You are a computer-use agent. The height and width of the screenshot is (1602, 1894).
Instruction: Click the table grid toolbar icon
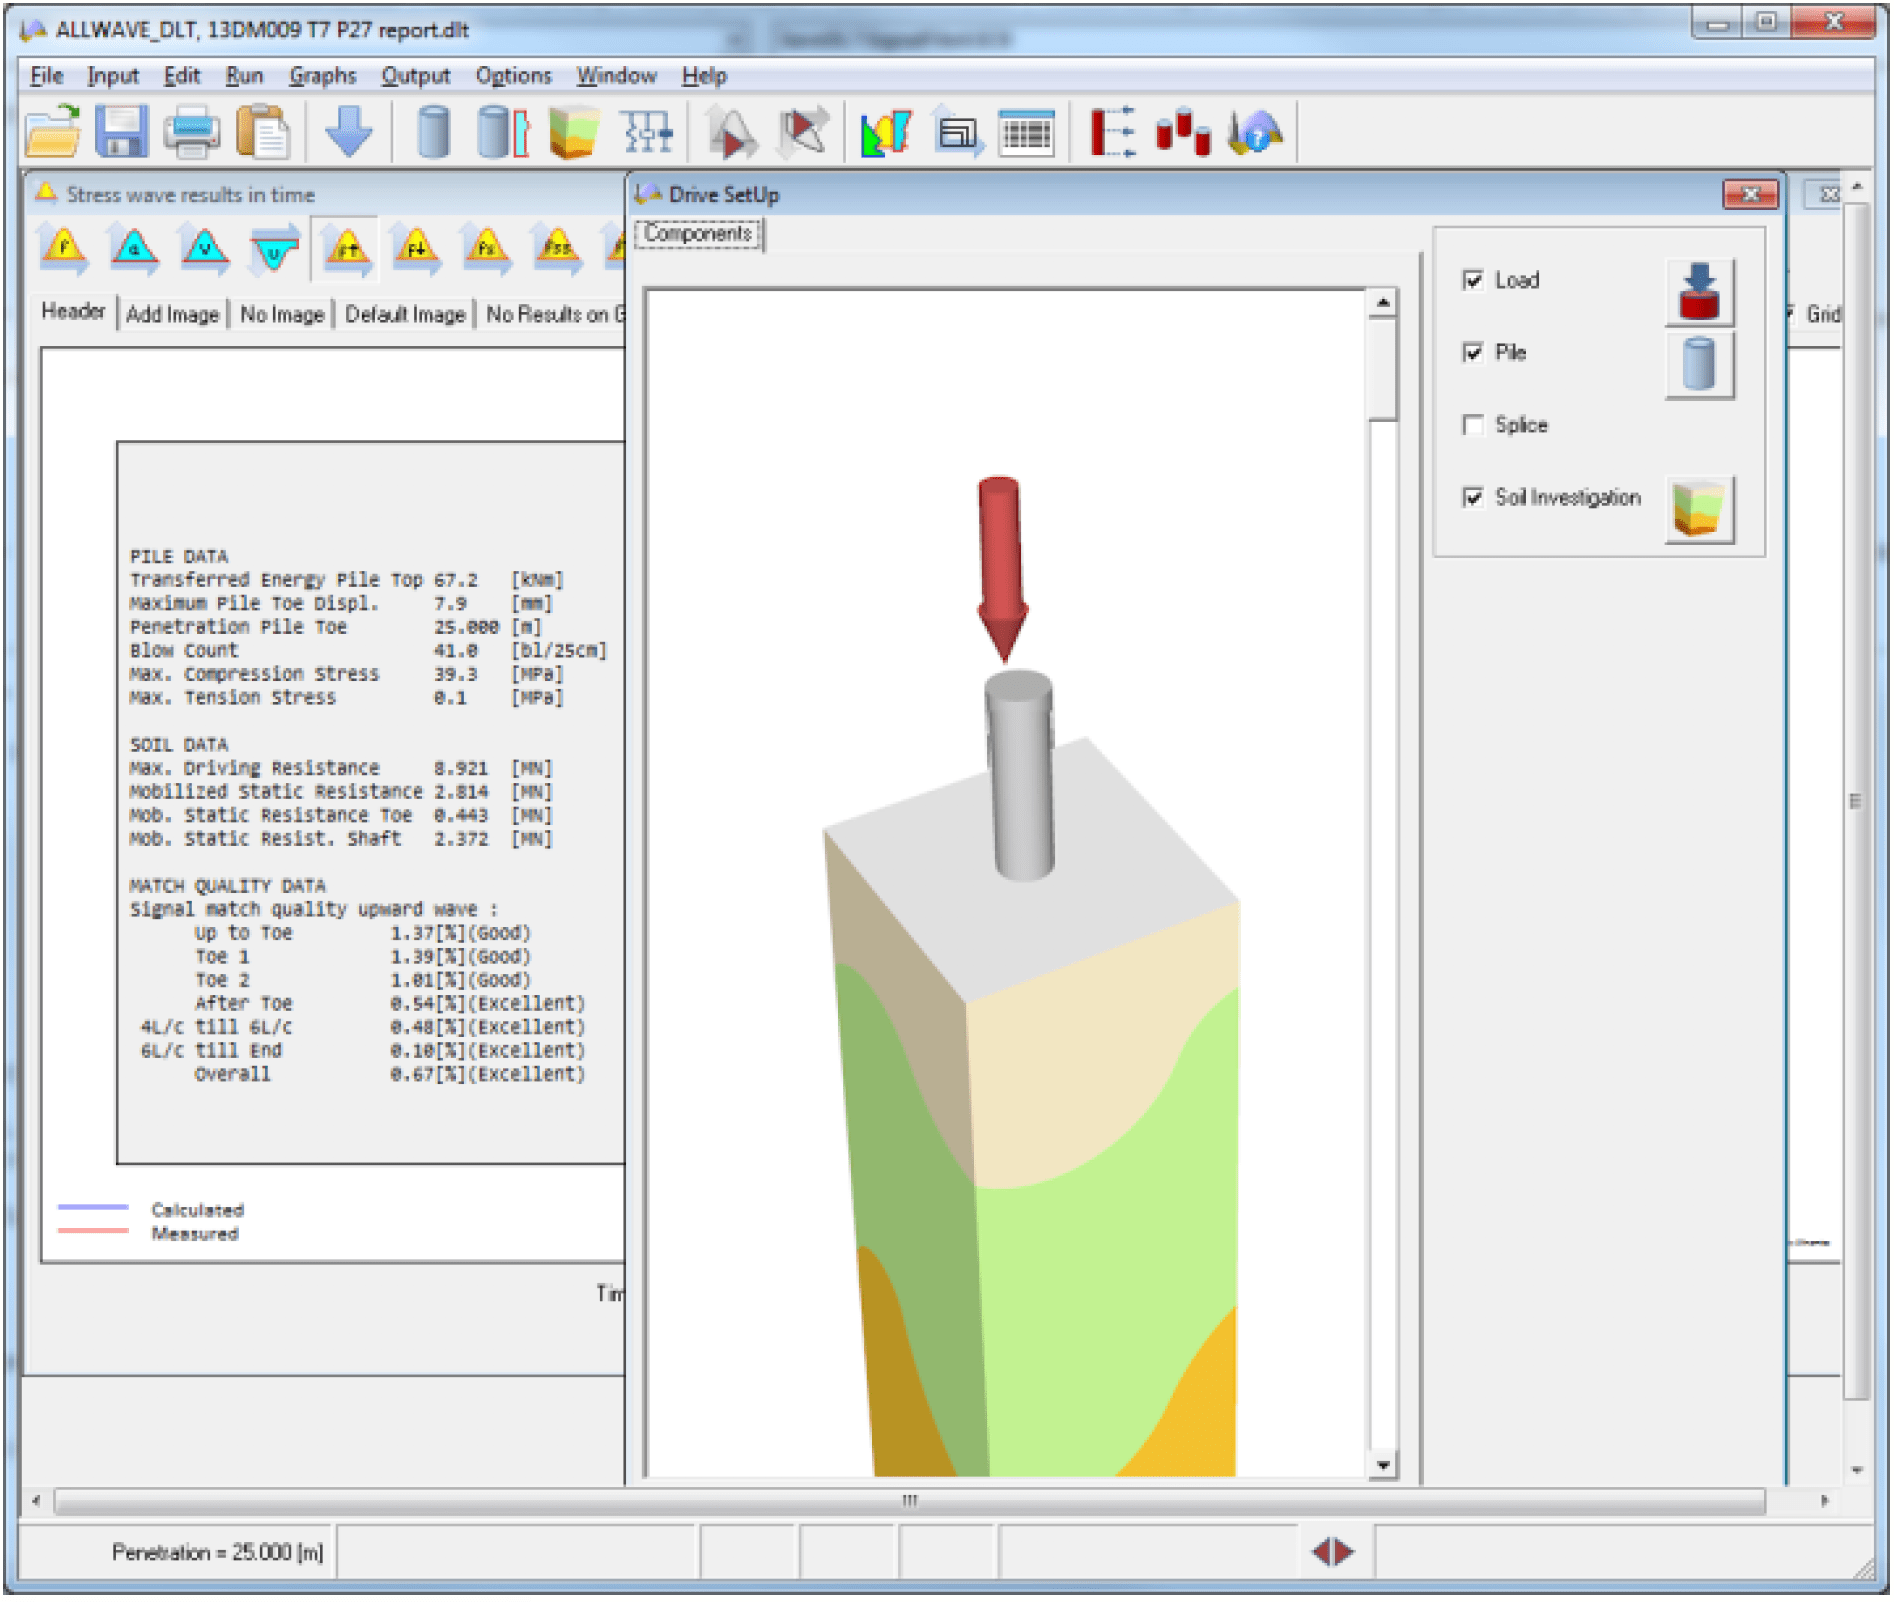(1027, 132)
